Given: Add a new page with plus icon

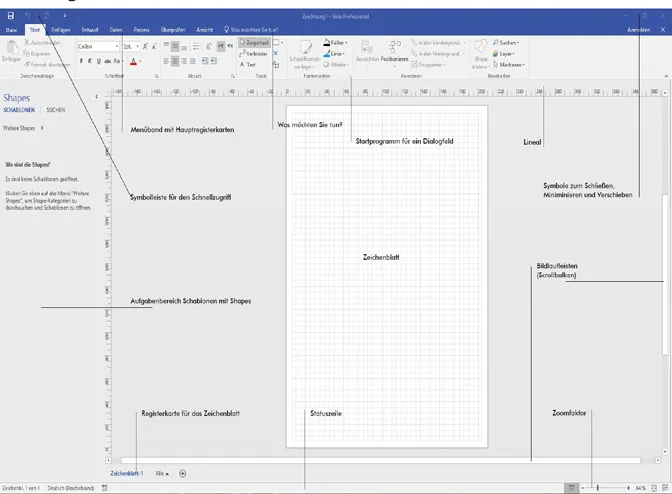Looking at the screenshot, I should 182,473.
